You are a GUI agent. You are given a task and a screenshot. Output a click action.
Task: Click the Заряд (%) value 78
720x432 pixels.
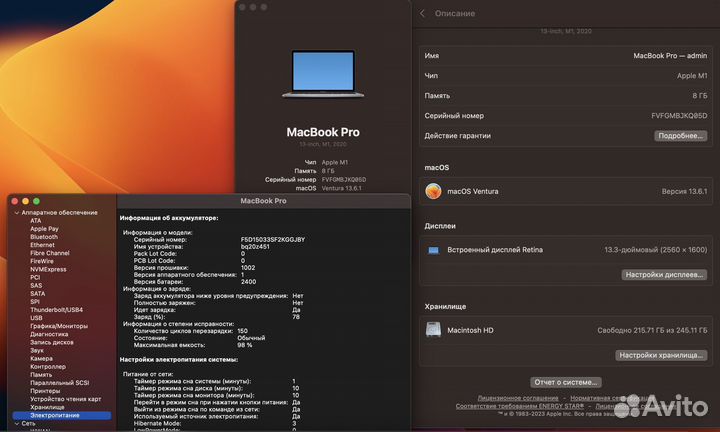coord(296,317)
